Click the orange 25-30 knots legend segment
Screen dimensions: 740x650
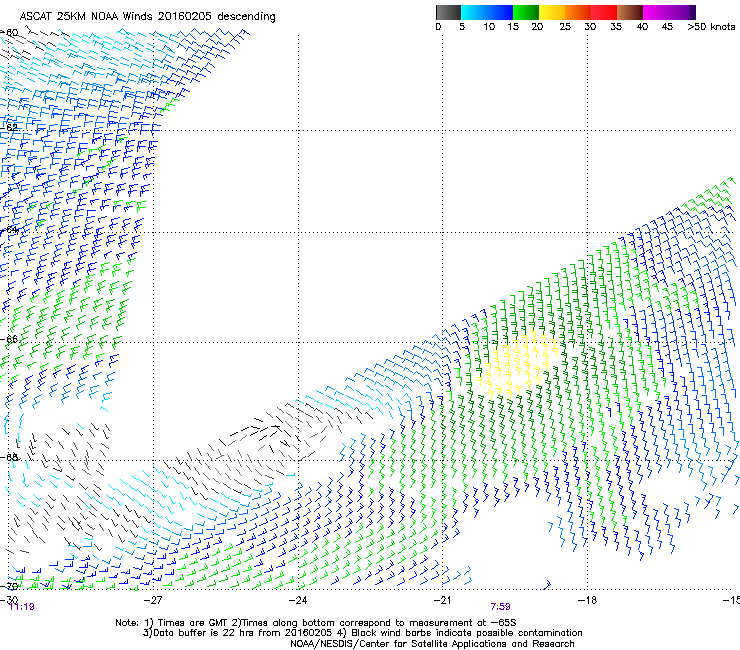tap(578, 12)
